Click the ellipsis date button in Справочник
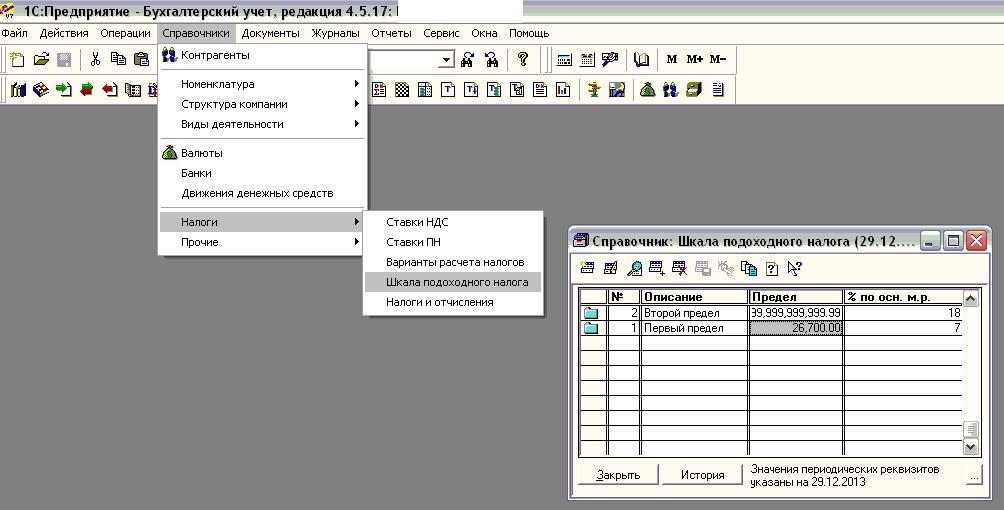The width and height of the screenshot is (1004, 510). point(974,477)
